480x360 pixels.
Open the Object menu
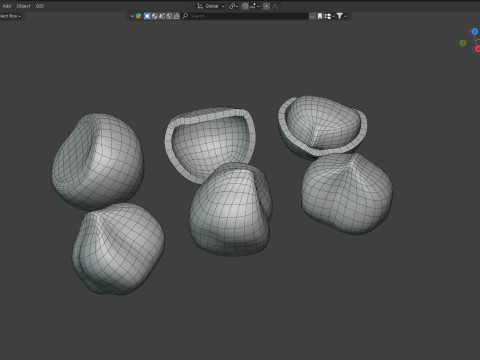point(23,6)
